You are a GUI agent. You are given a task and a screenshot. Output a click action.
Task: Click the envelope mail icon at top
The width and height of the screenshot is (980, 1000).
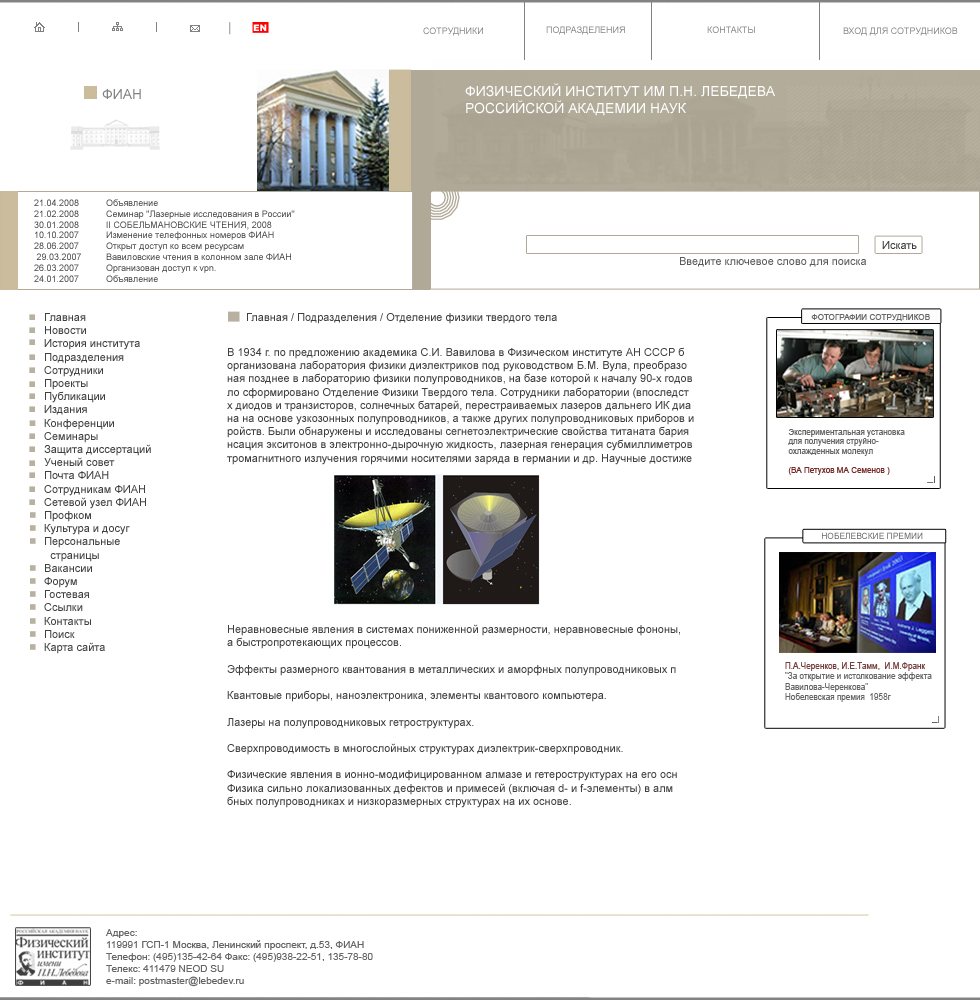pos(194,27)
